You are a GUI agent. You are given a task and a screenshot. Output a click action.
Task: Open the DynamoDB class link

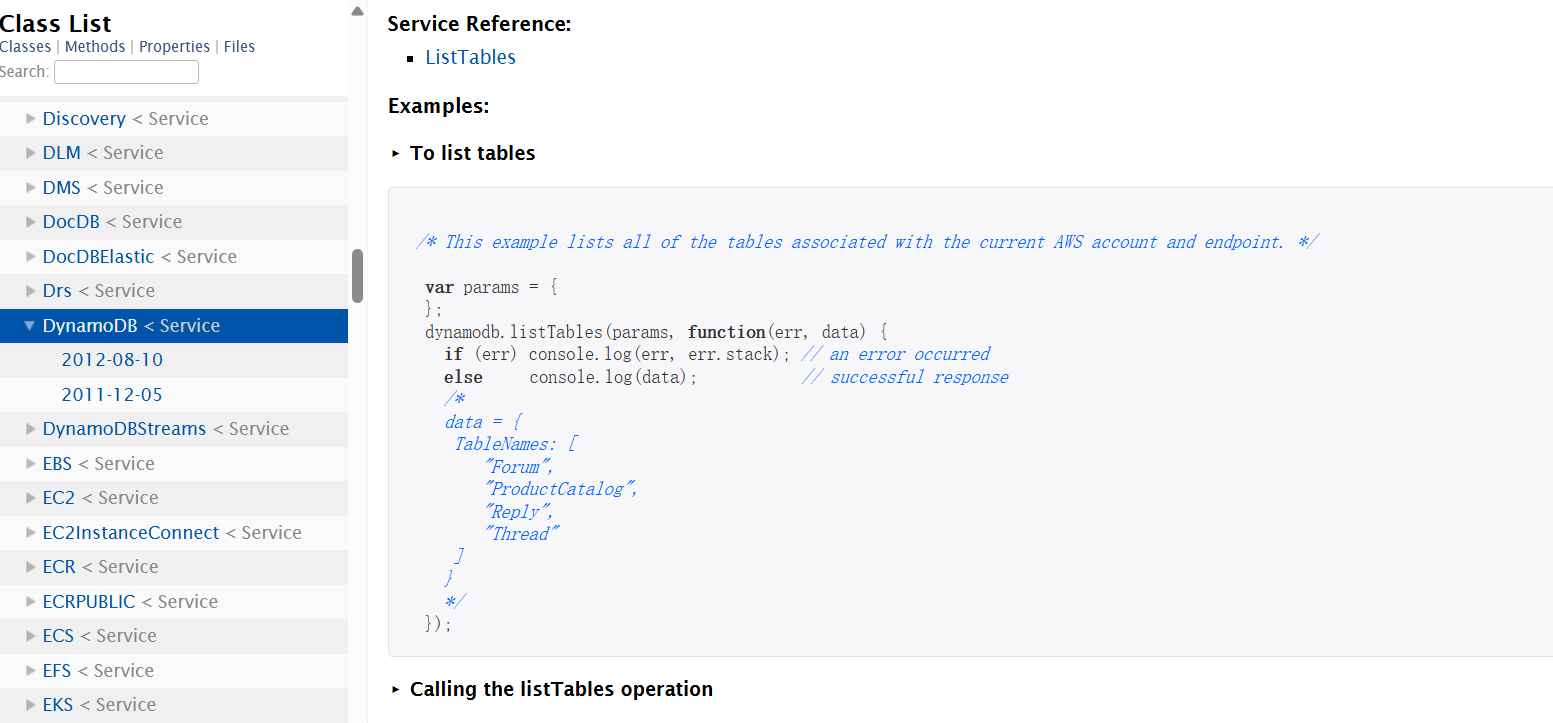(x=90, y=326)
